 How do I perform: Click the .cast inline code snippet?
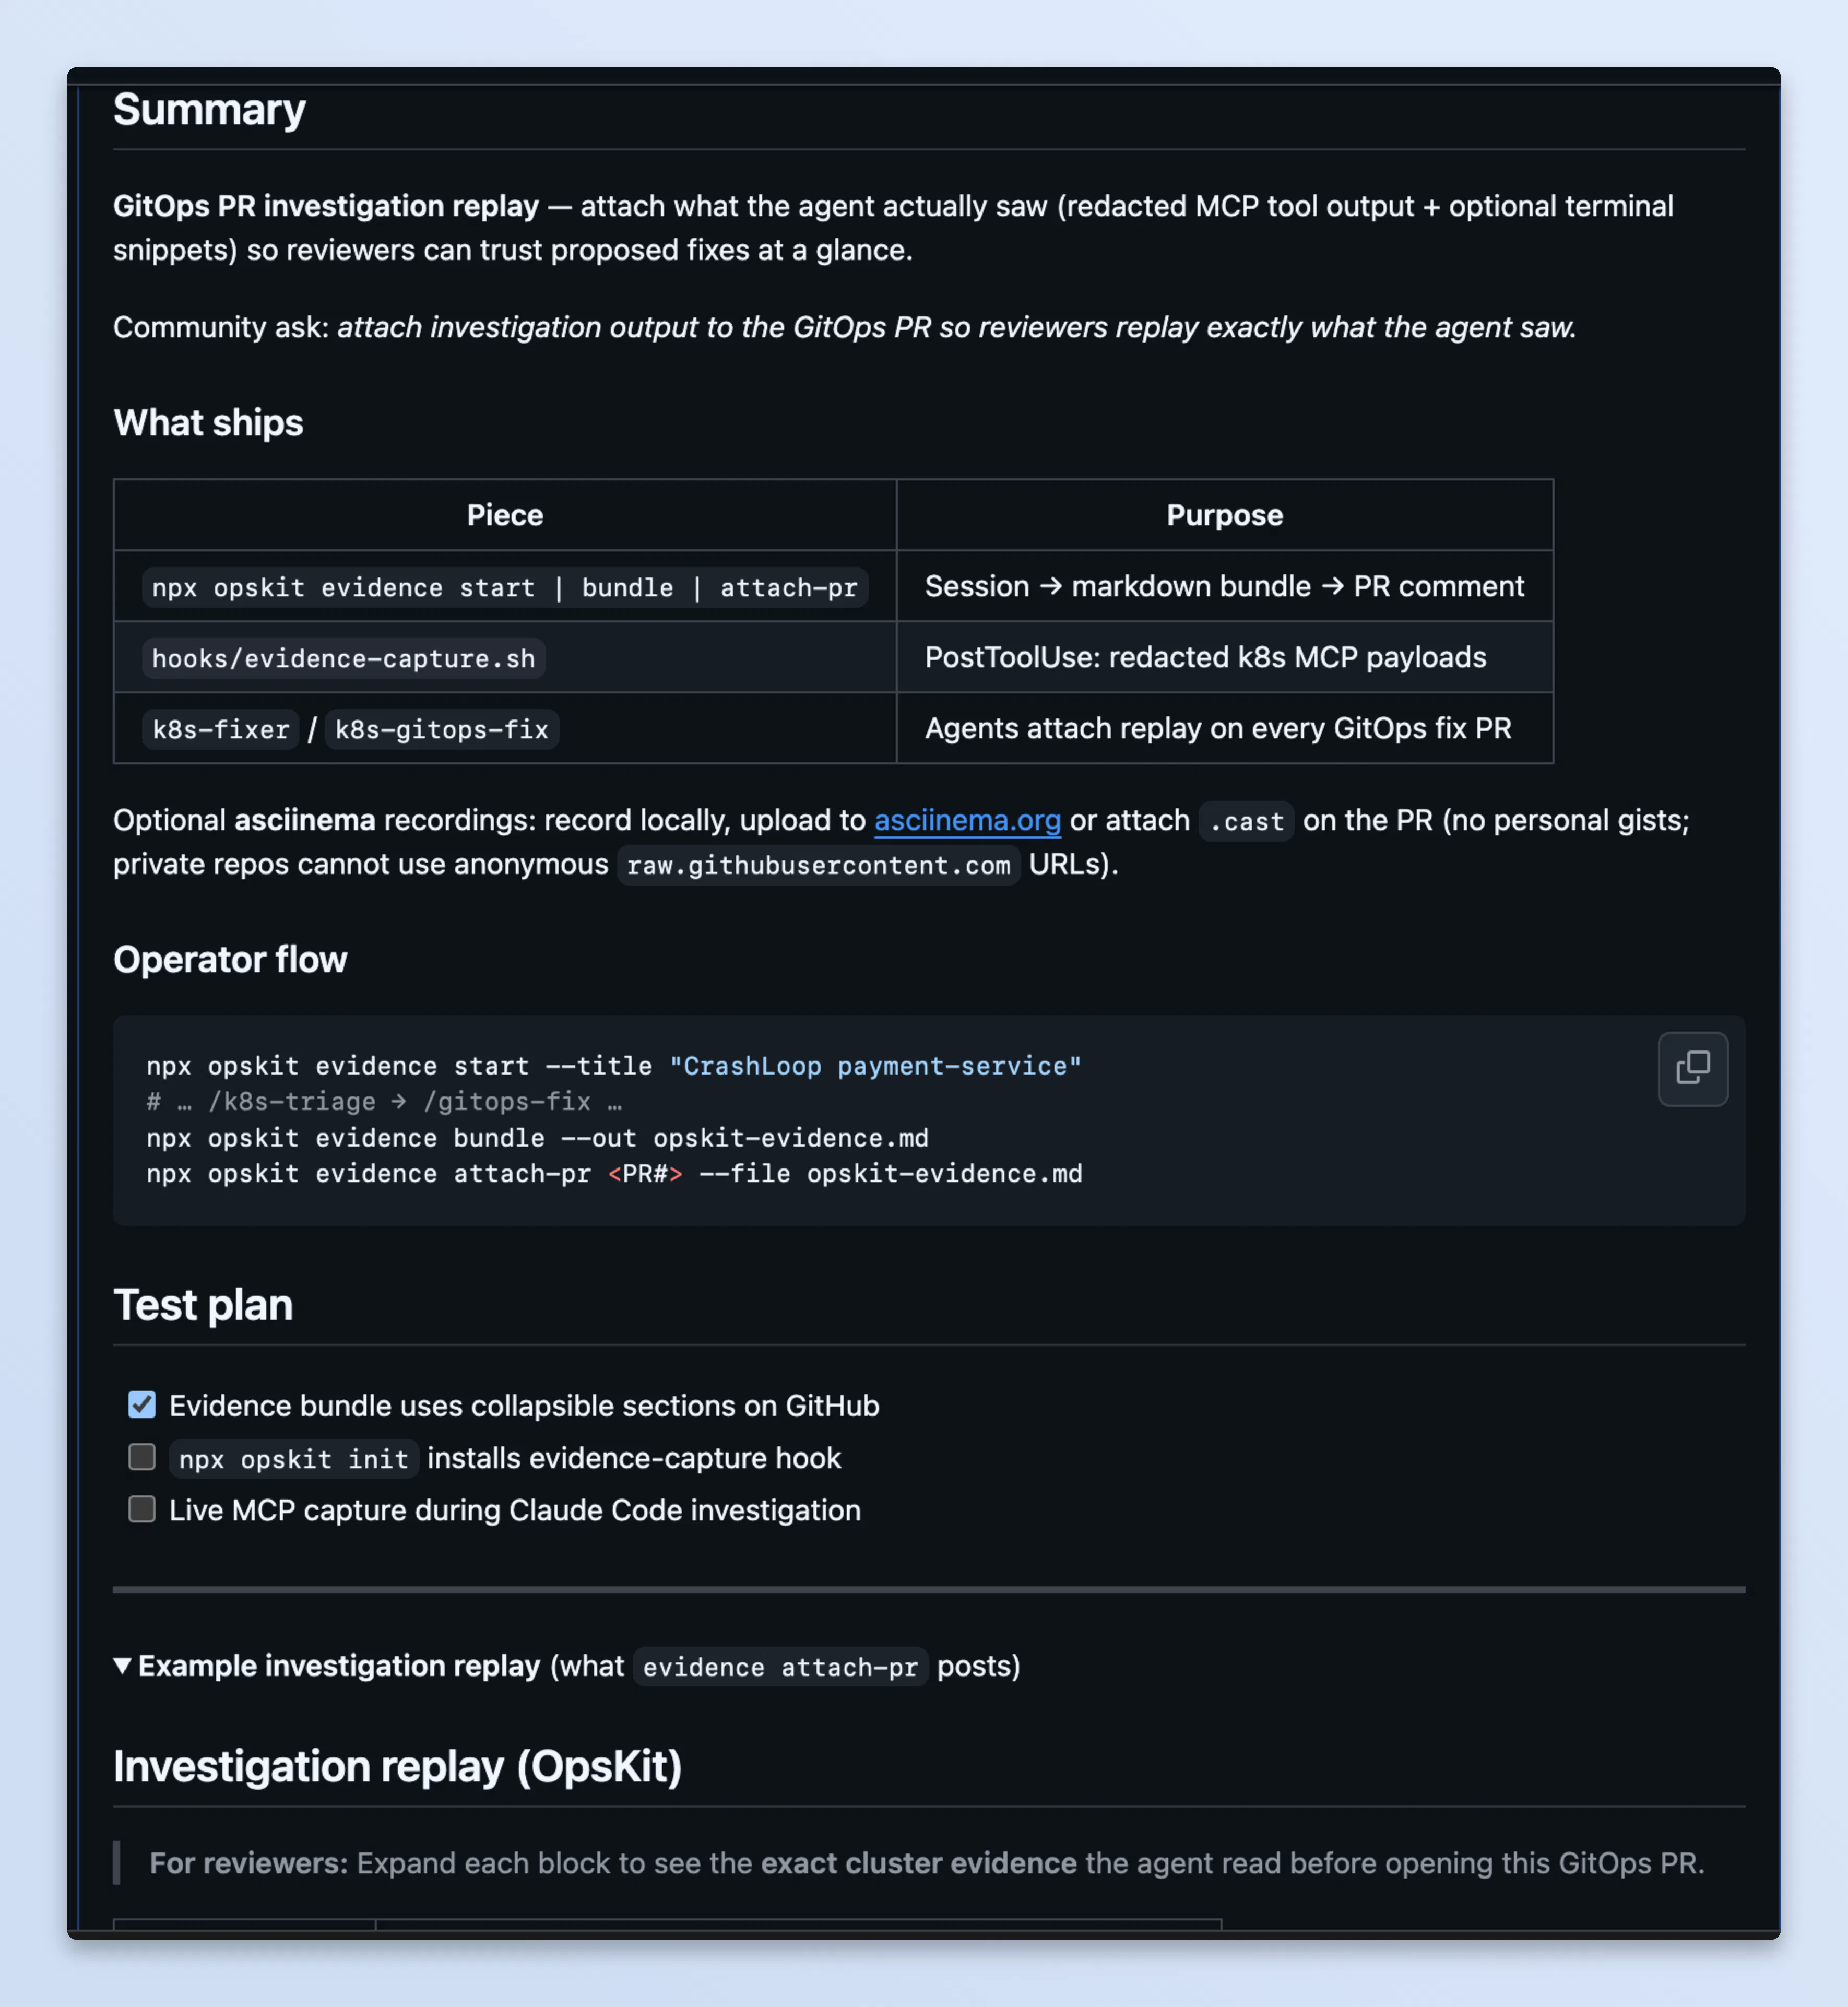[1246, 821]
